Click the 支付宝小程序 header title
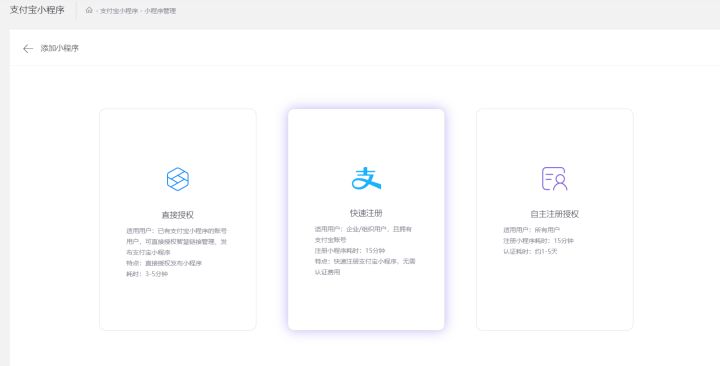The image size is (720, 366). [x=37, y=10]
